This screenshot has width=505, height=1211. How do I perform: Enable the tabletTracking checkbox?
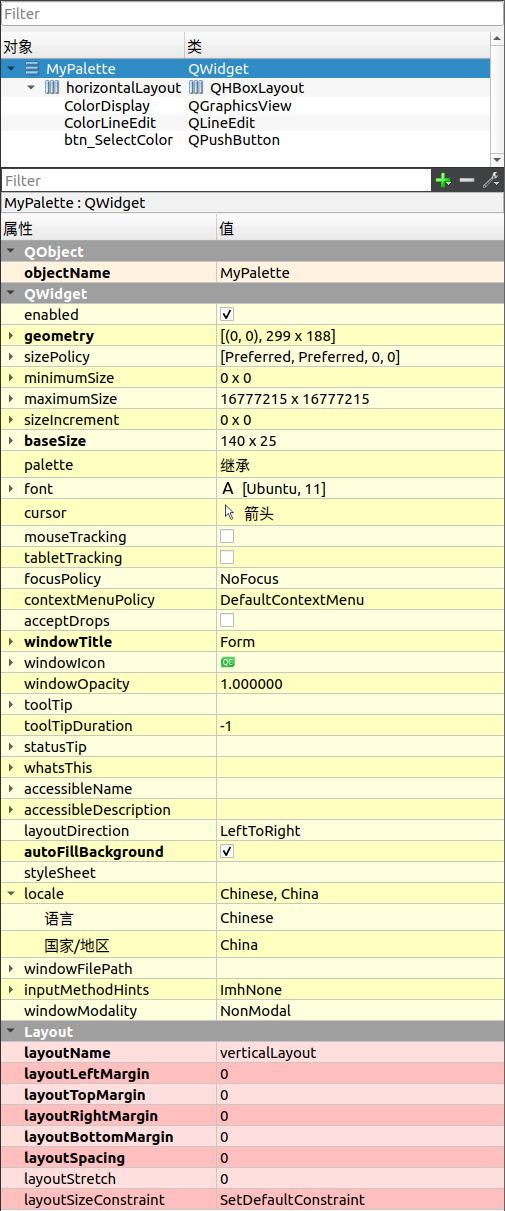[227, 557]
